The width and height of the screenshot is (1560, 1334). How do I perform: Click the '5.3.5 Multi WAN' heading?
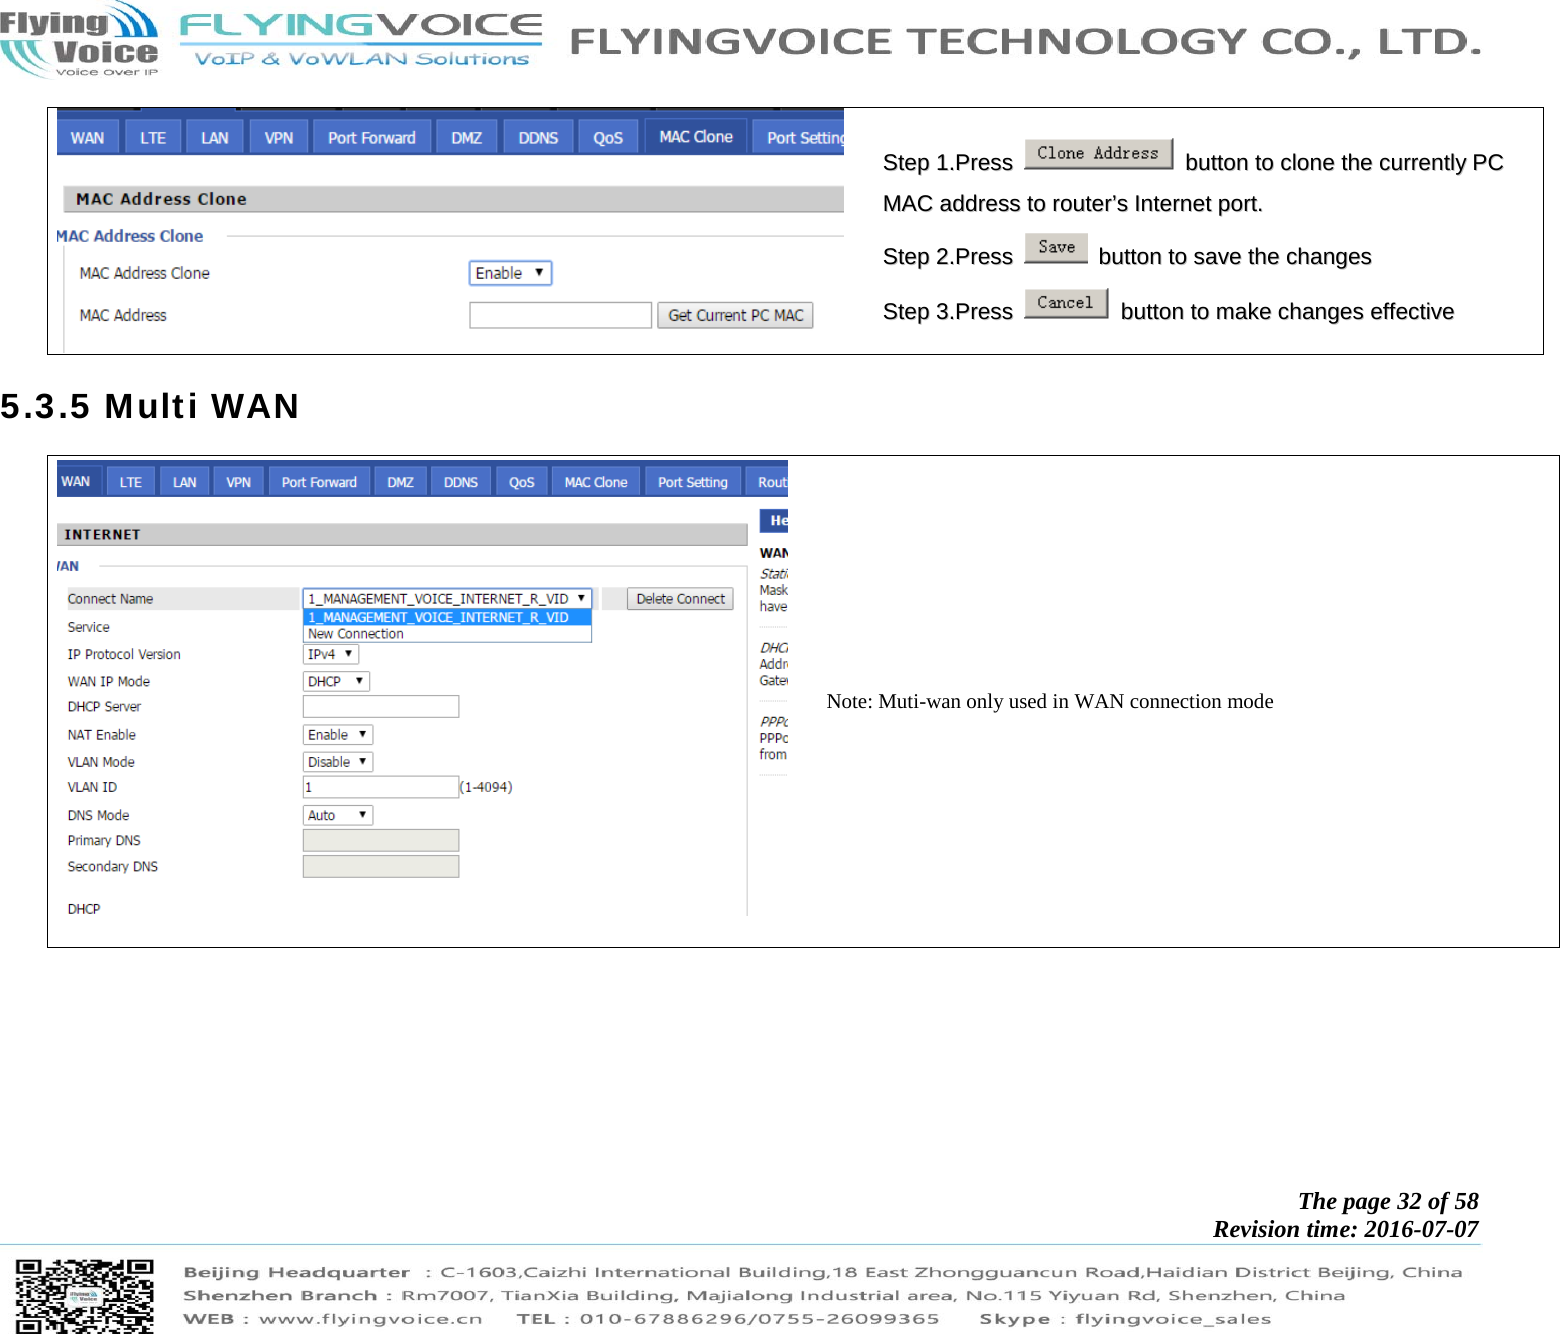[x=150, y=406]
